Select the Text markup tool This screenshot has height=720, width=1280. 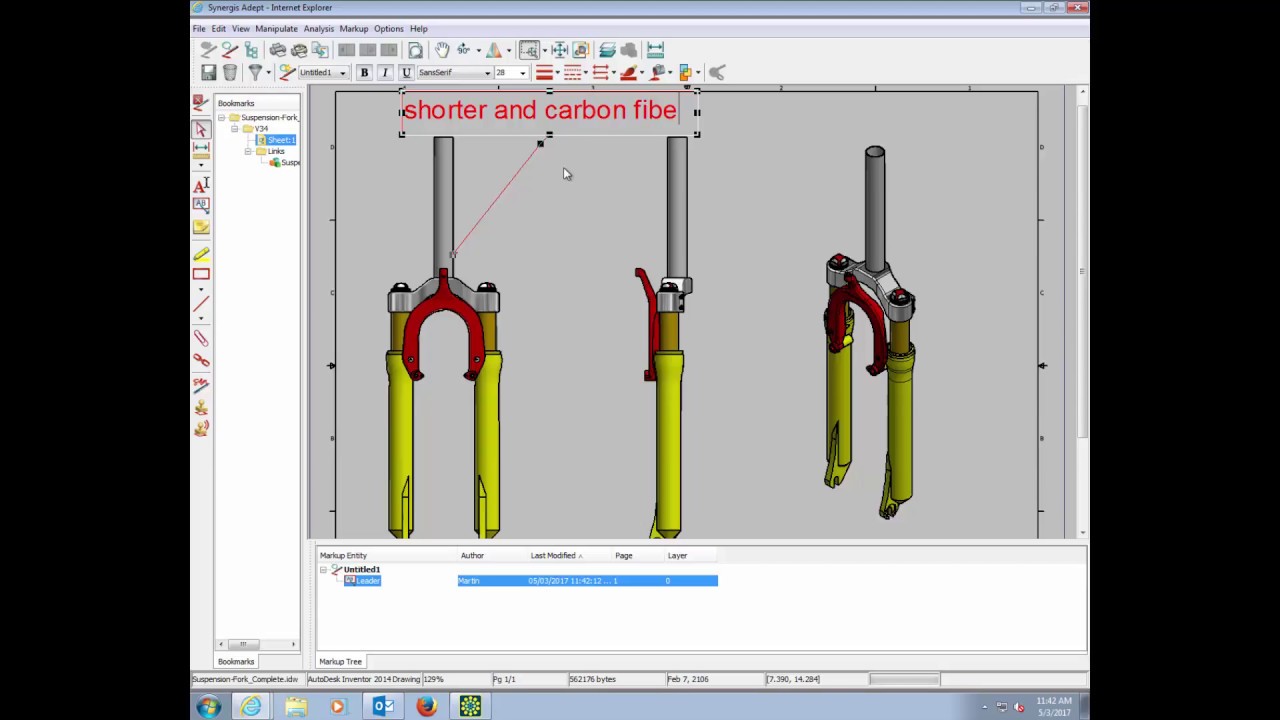click(201, 185)
